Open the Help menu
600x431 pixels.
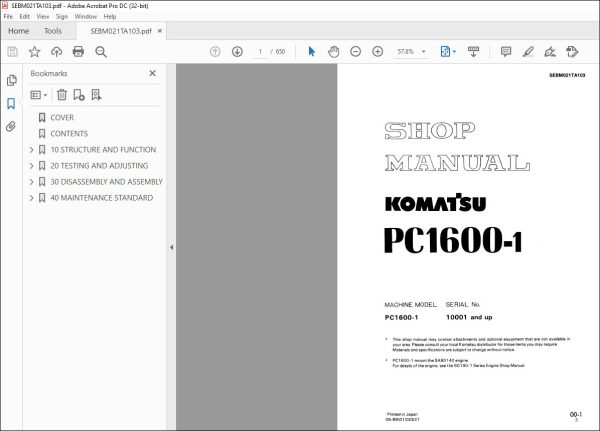110,16
